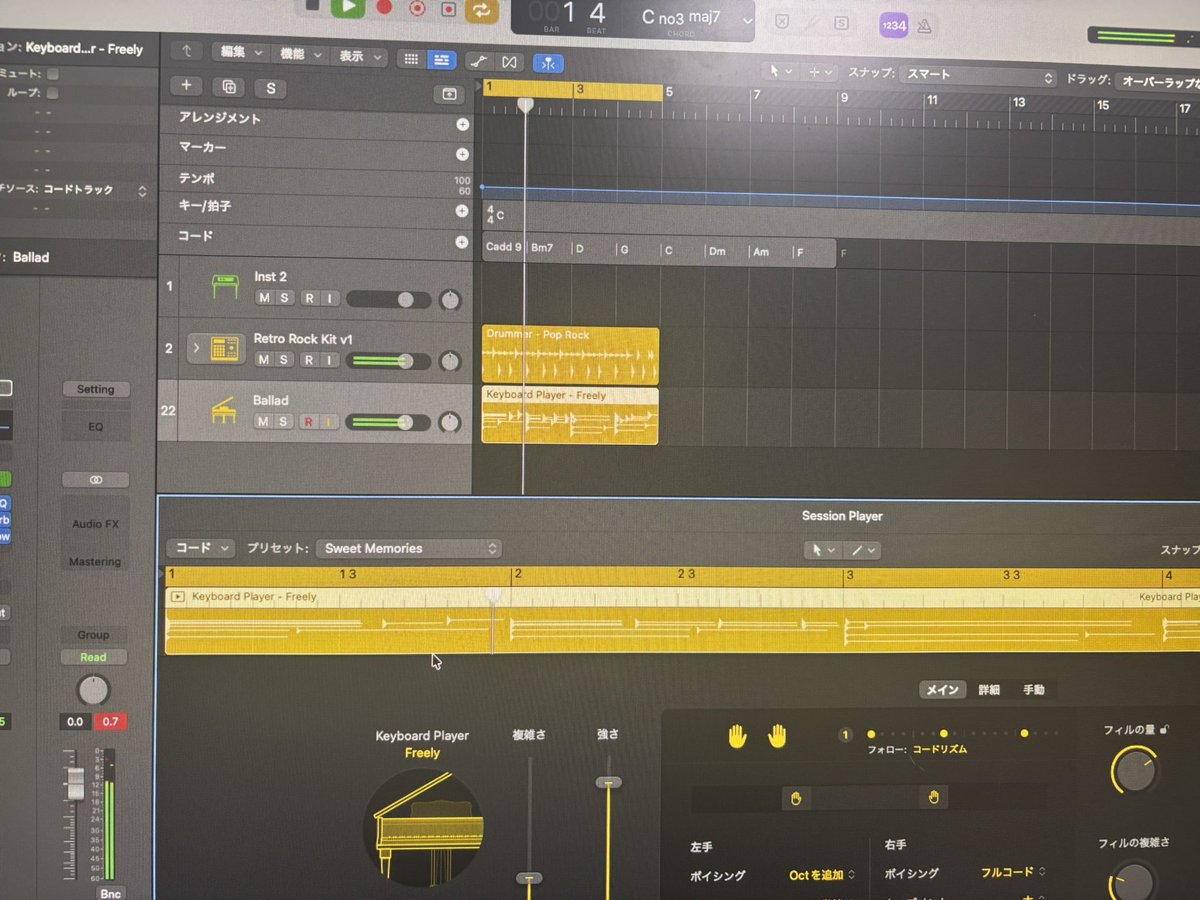Image resolution: width=1200 pixels, height=900 pixels.
Task: Open the Session Player pointer tool menu
Action: pyautogui.click(x=823, y=550)
